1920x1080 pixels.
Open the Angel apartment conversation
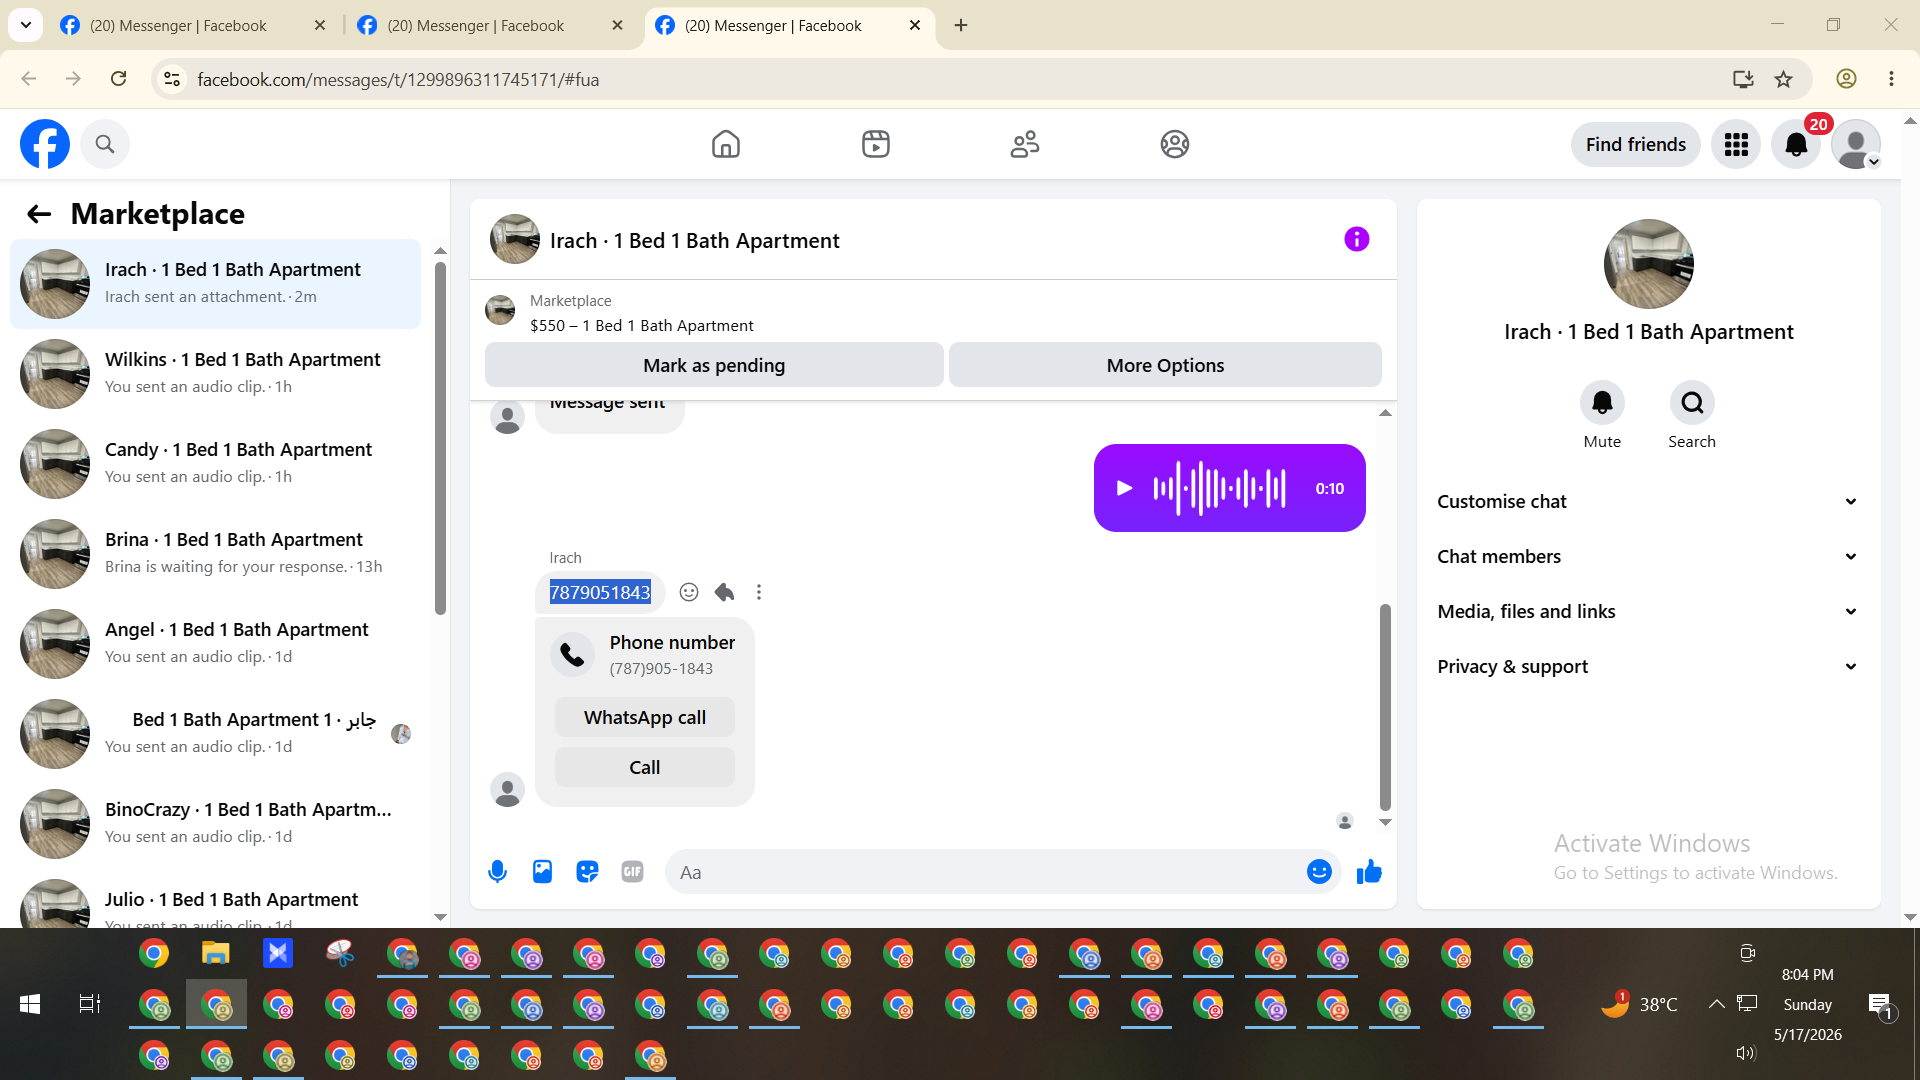(x=215, y=644)
